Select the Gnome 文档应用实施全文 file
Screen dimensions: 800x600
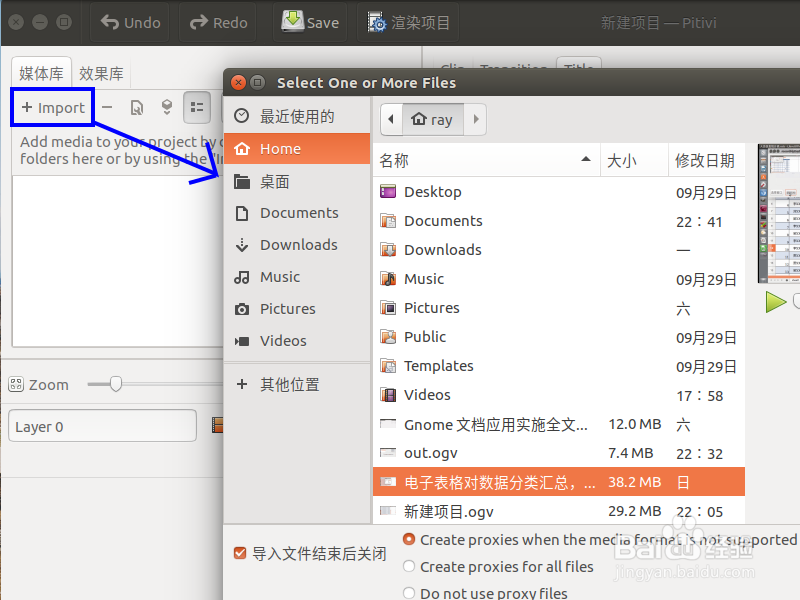[559, 424]
